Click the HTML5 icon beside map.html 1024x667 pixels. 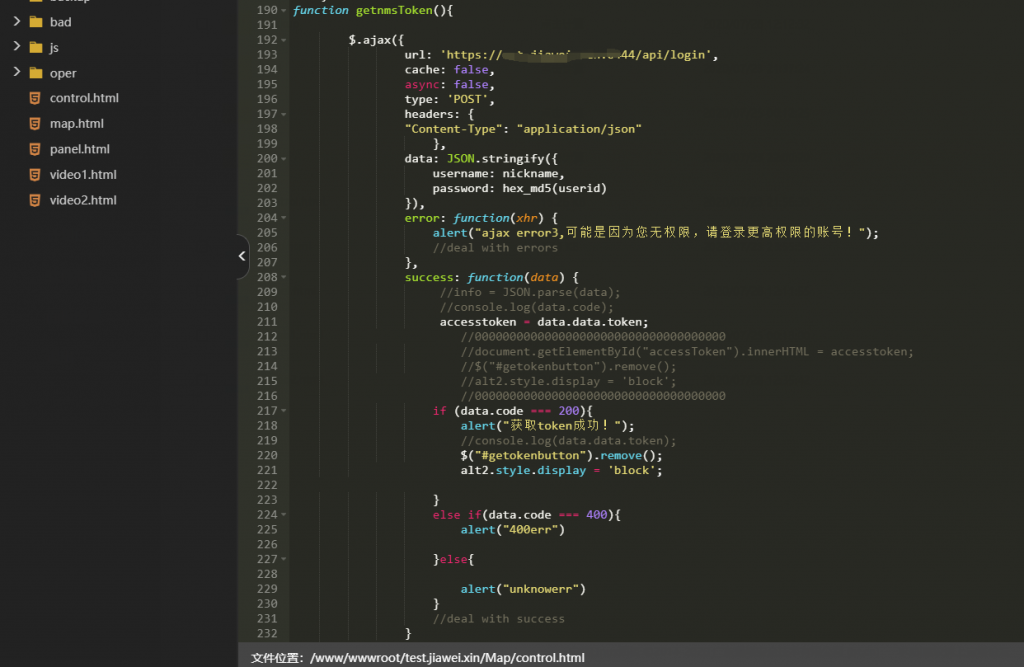click(35, 124)
